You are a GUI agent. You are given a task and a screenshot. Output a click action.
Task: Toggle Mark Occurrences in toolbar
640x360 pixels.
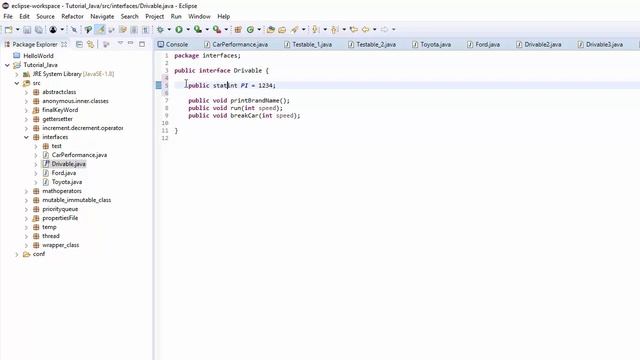pos(100,29)
